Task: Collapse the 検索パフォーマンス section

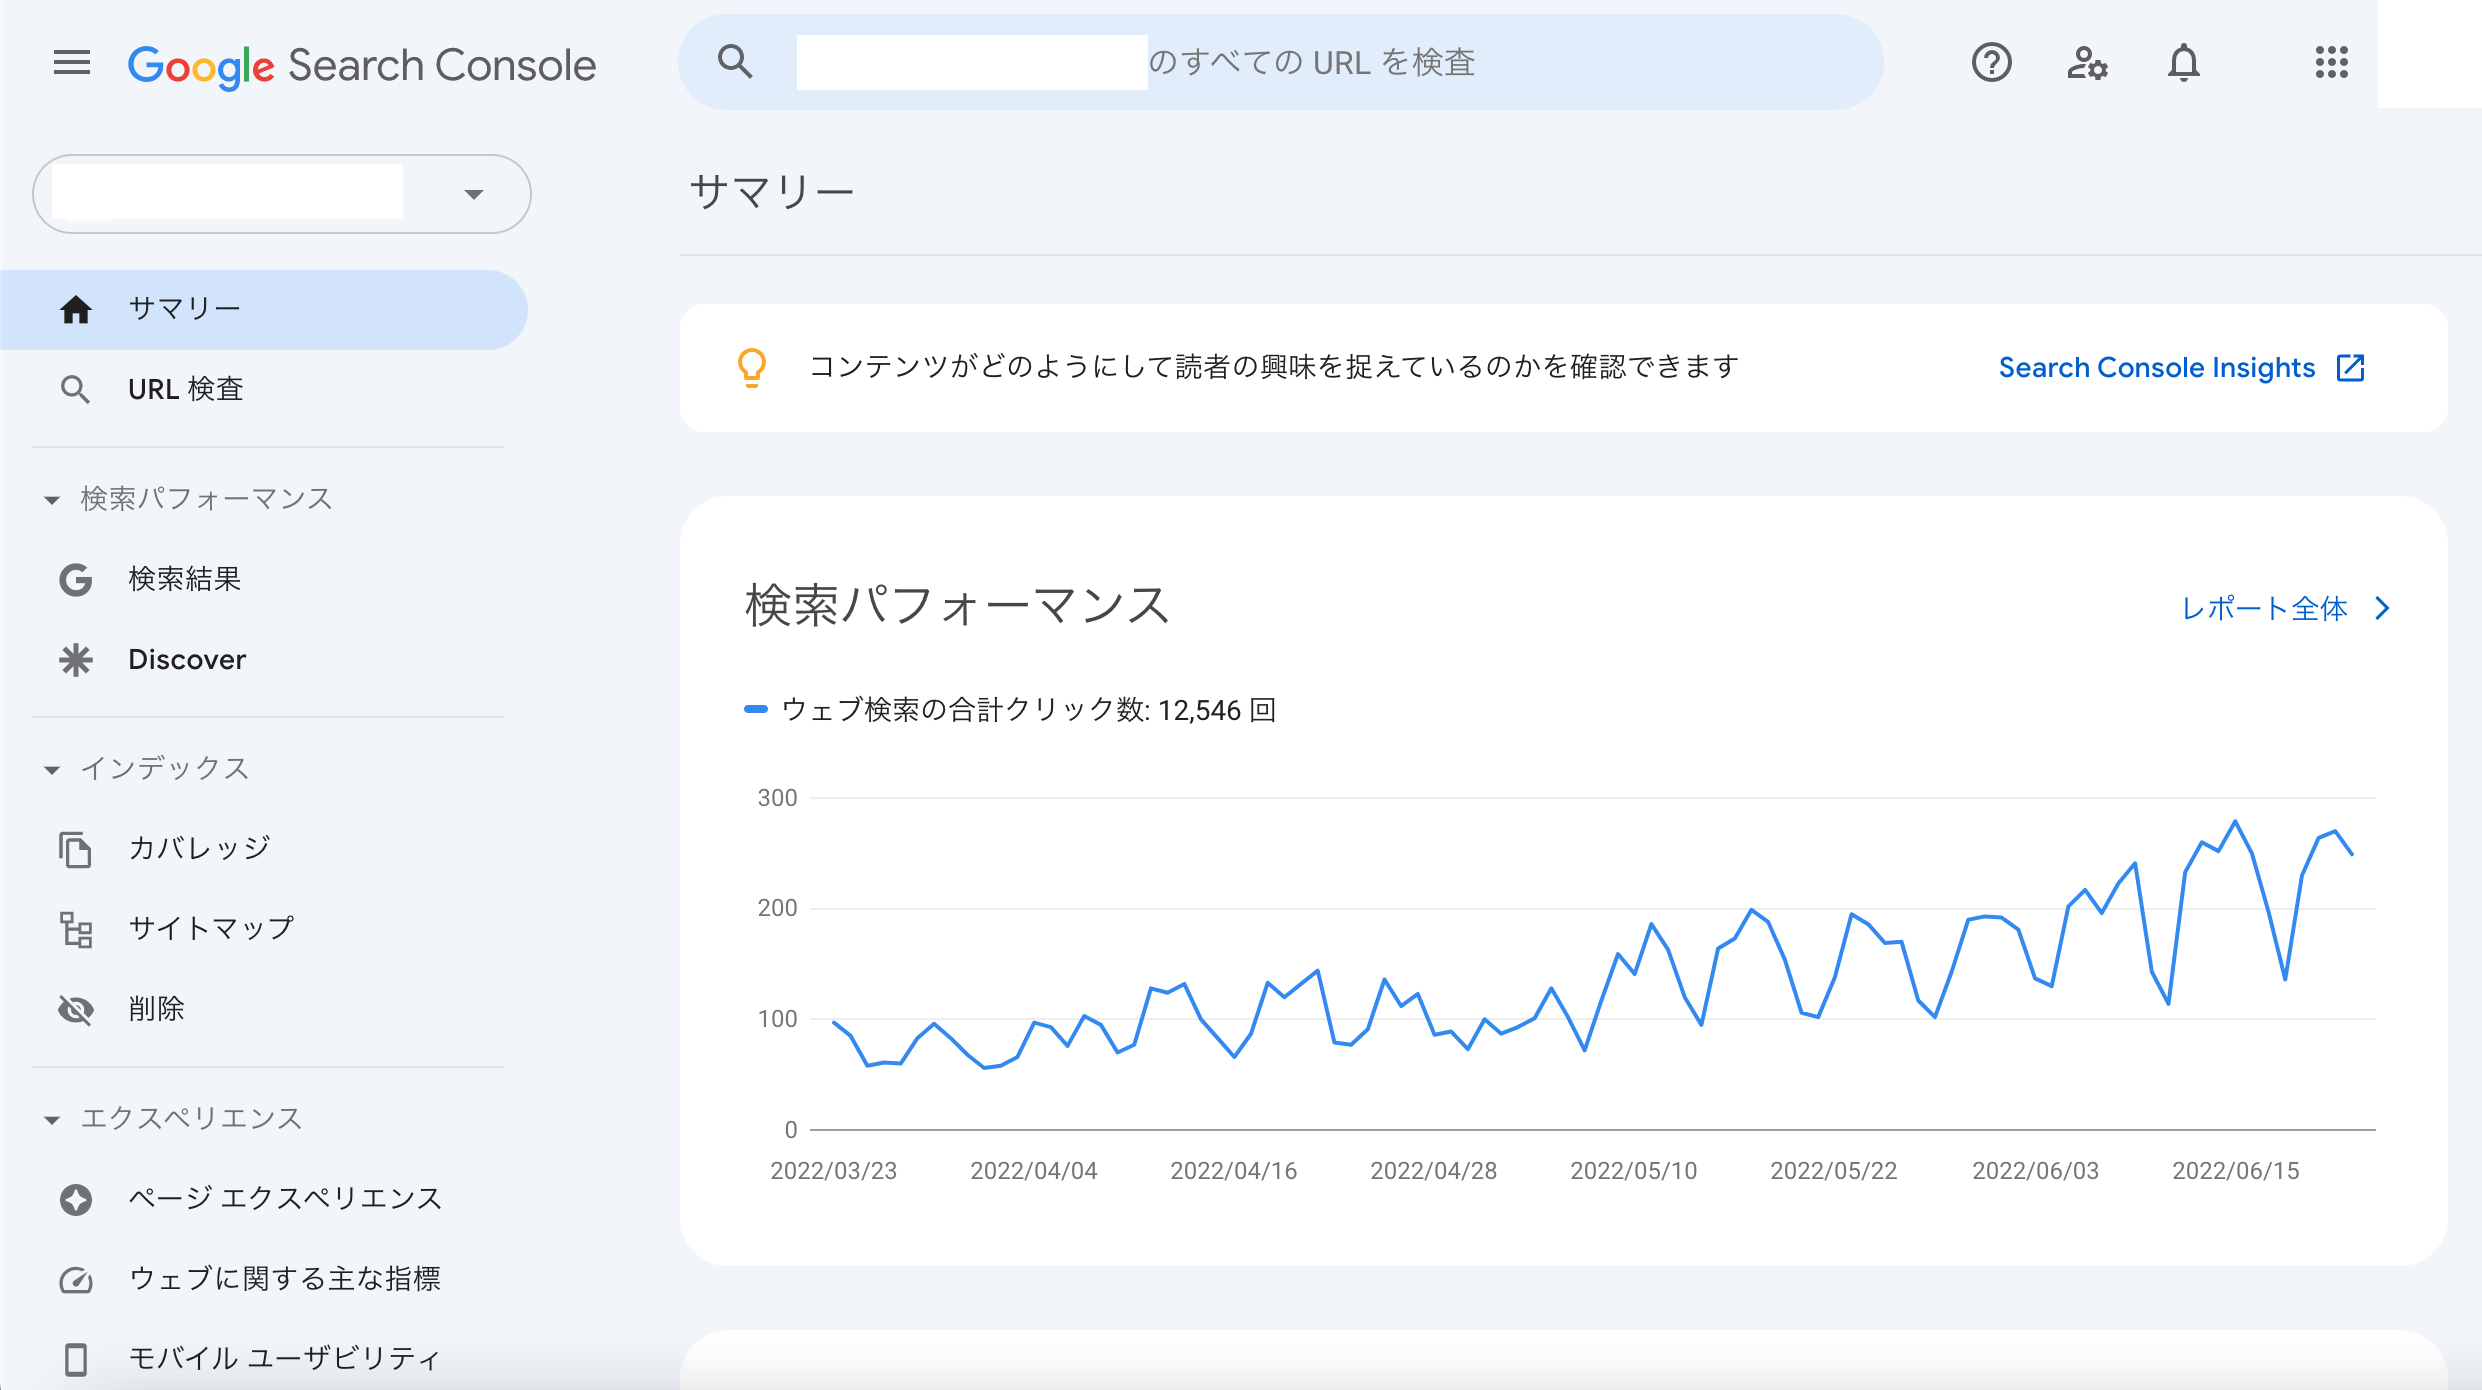Action: pos(52,499)
